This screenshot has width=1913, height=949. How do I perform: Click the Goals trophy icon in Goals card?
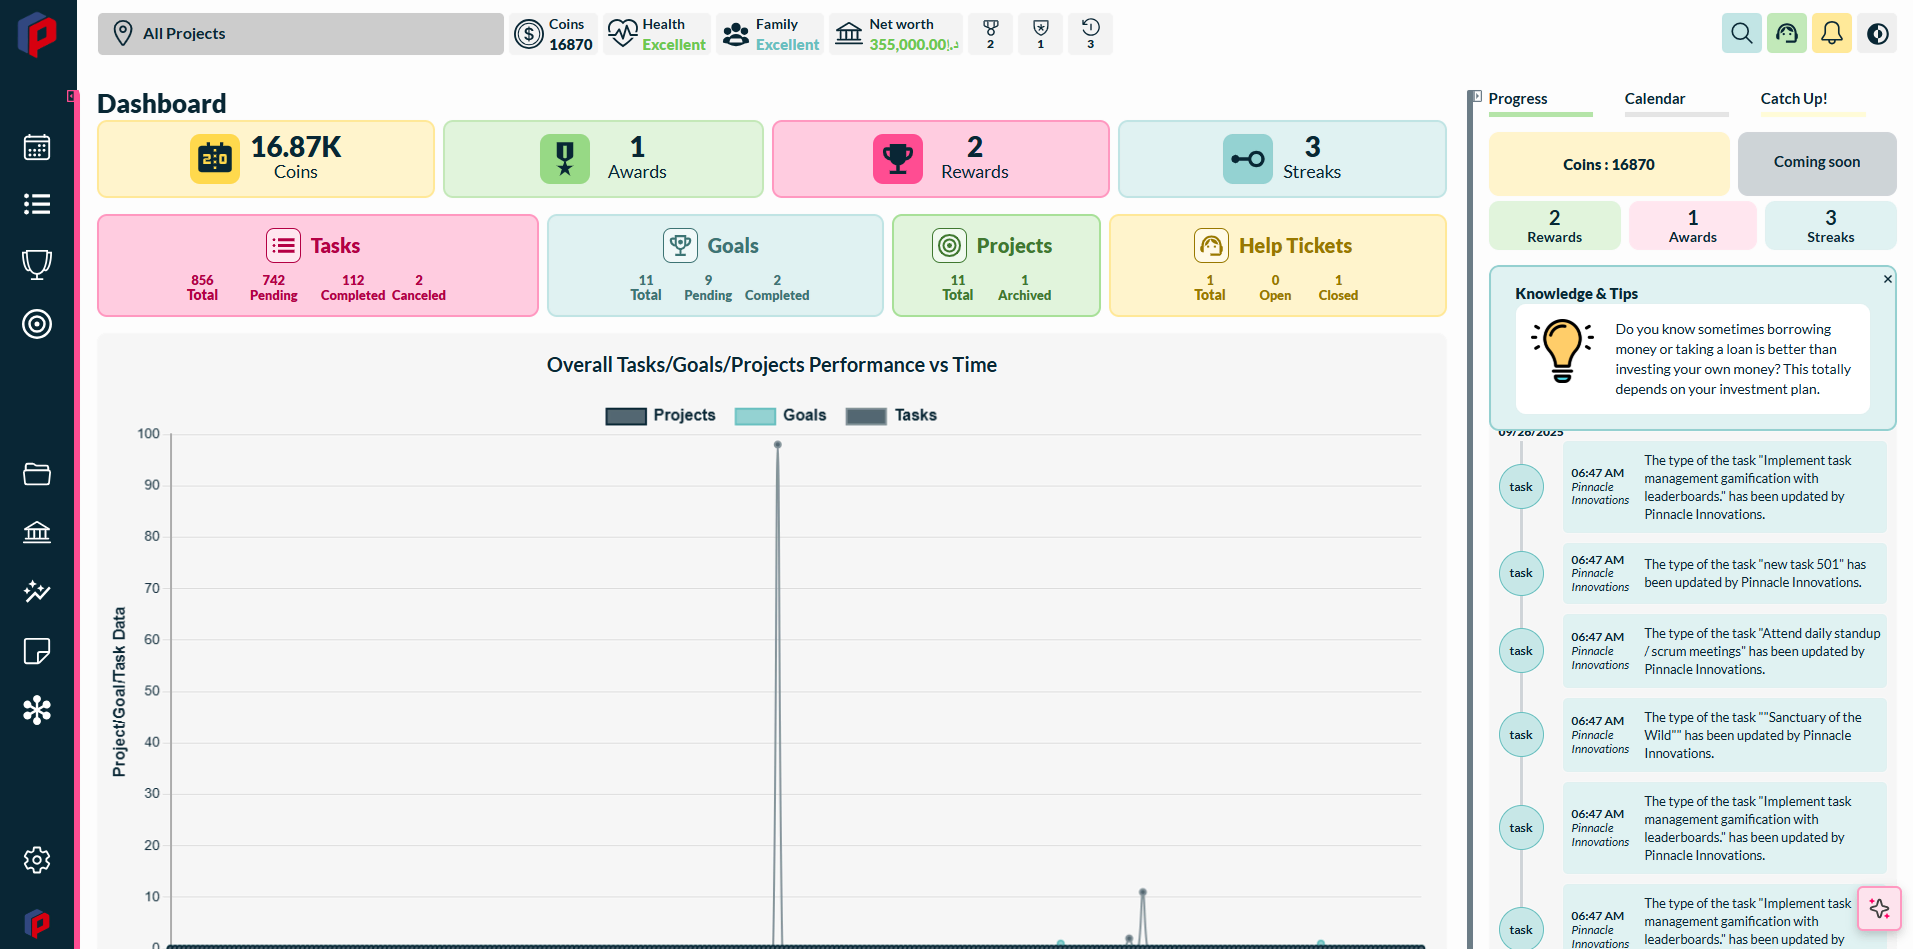coord(681,245)
